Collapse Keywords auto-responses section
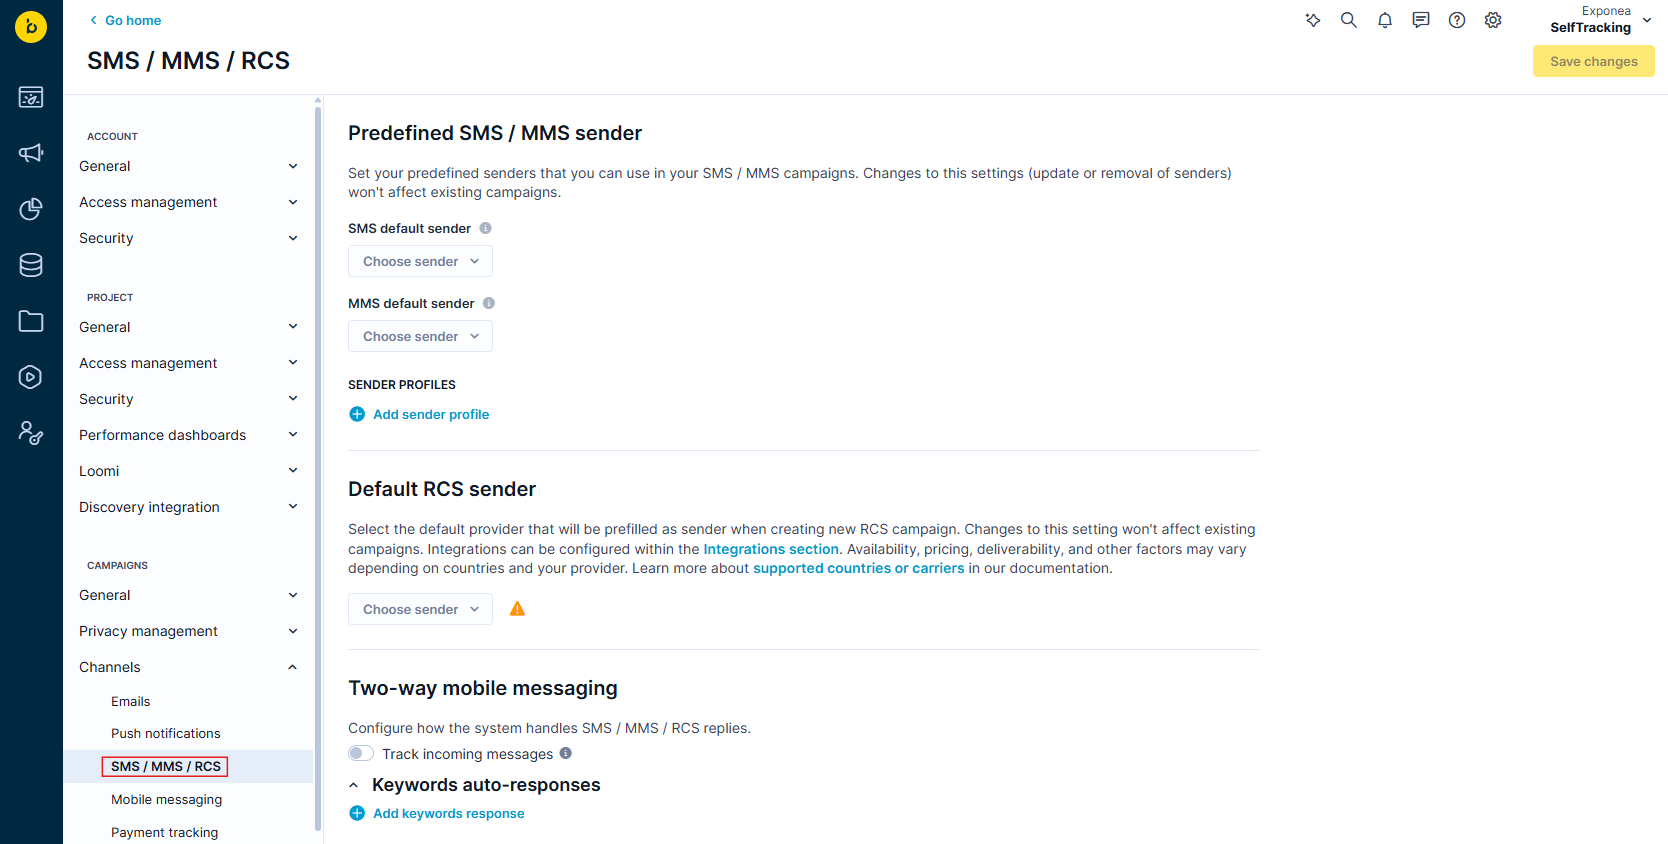The width and height of the screenshot is (1668, 844). pos(354,785)
